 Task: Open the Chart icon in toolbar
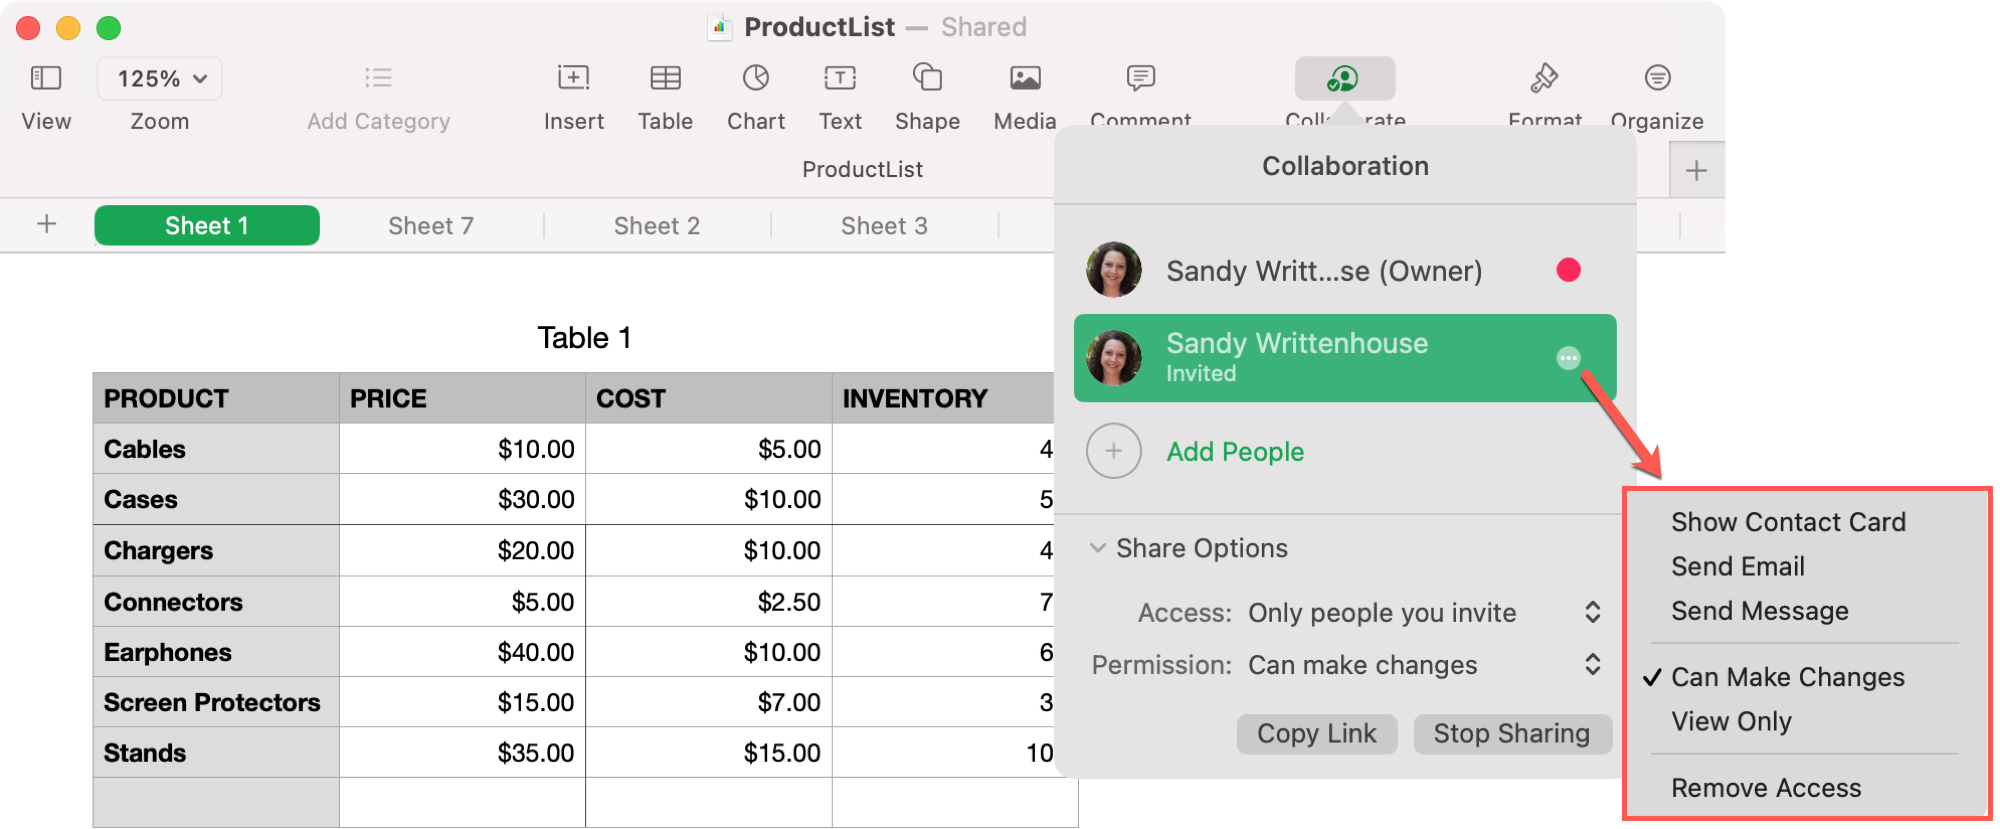point(756,78)
